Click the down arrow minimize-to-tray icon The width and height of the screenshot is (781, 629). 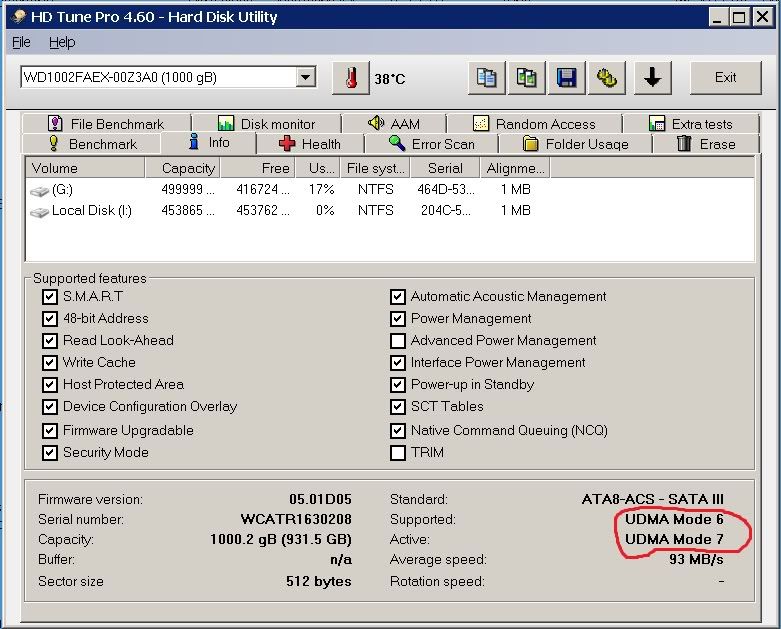point(652,78)
